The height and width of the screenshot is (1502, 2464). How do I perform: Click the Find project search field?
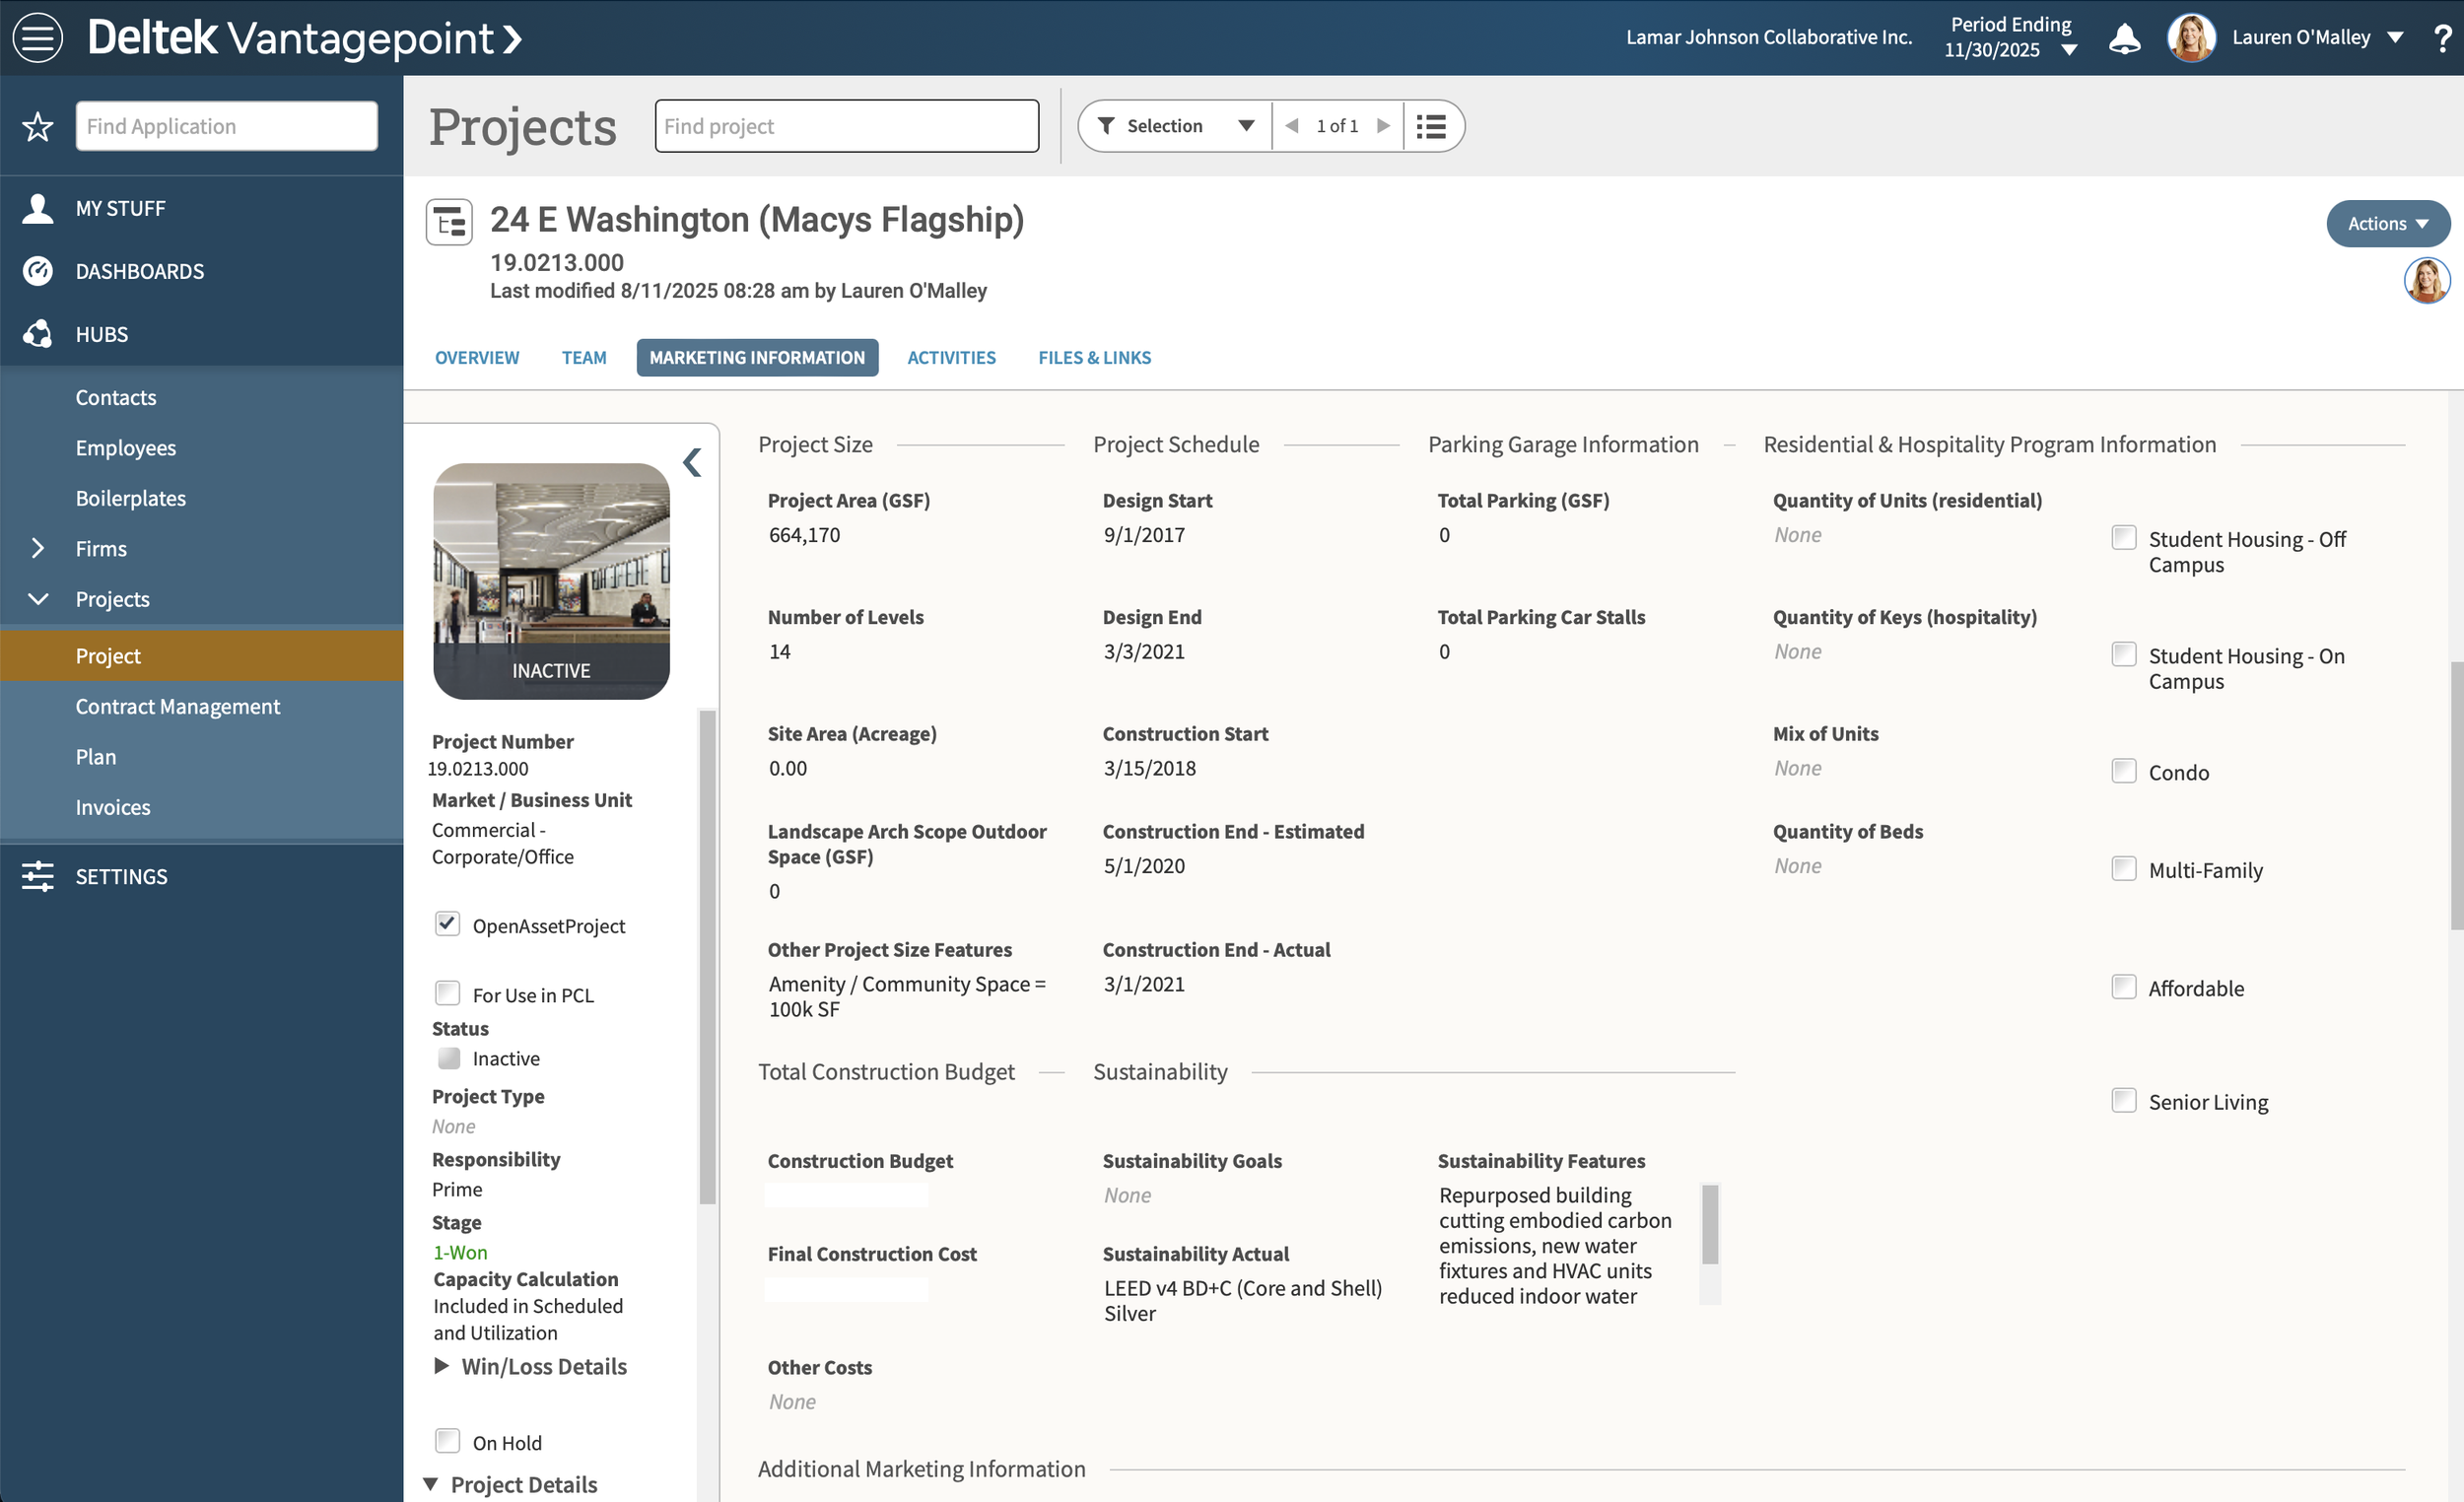click(x=846, y=126)
